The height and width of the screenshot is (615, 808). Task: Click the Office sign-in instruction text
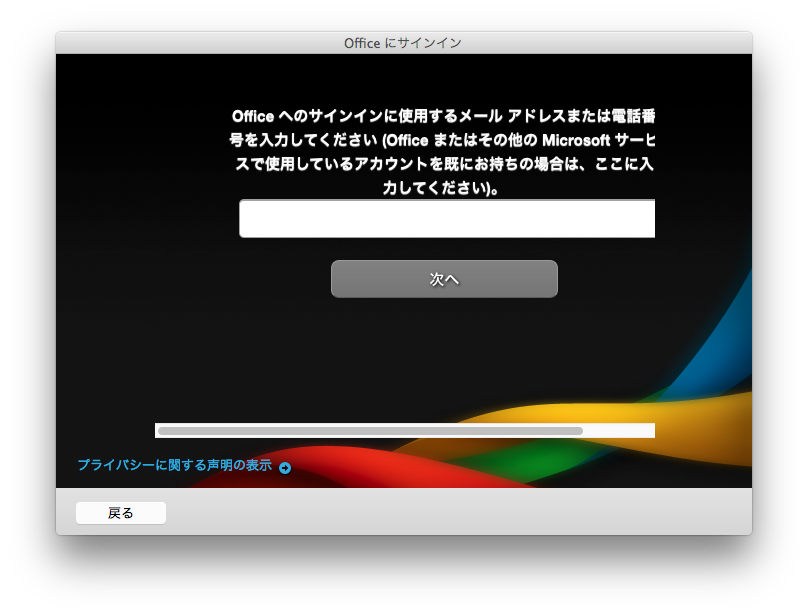(442, 152)
